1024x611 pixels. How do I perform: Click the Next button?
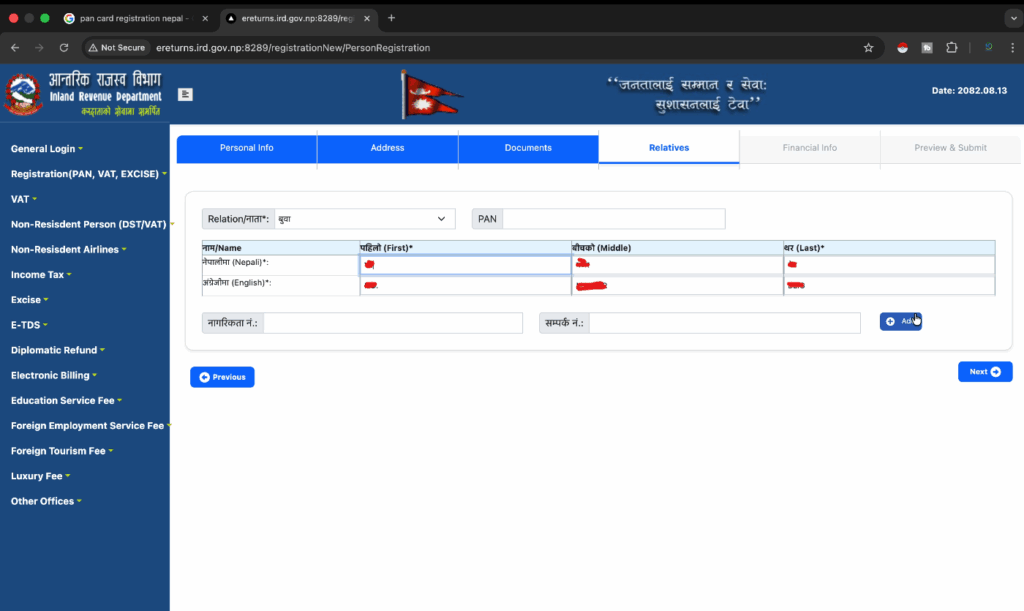click(984, 372)
